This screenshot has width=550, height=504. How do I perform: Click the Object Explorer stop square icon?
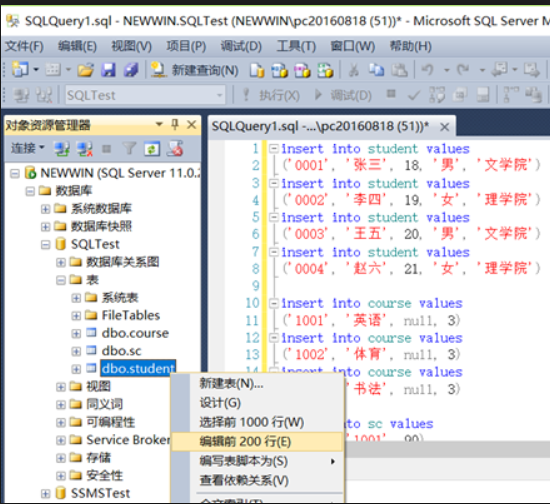pyautogui.click(x=106, y=149)
